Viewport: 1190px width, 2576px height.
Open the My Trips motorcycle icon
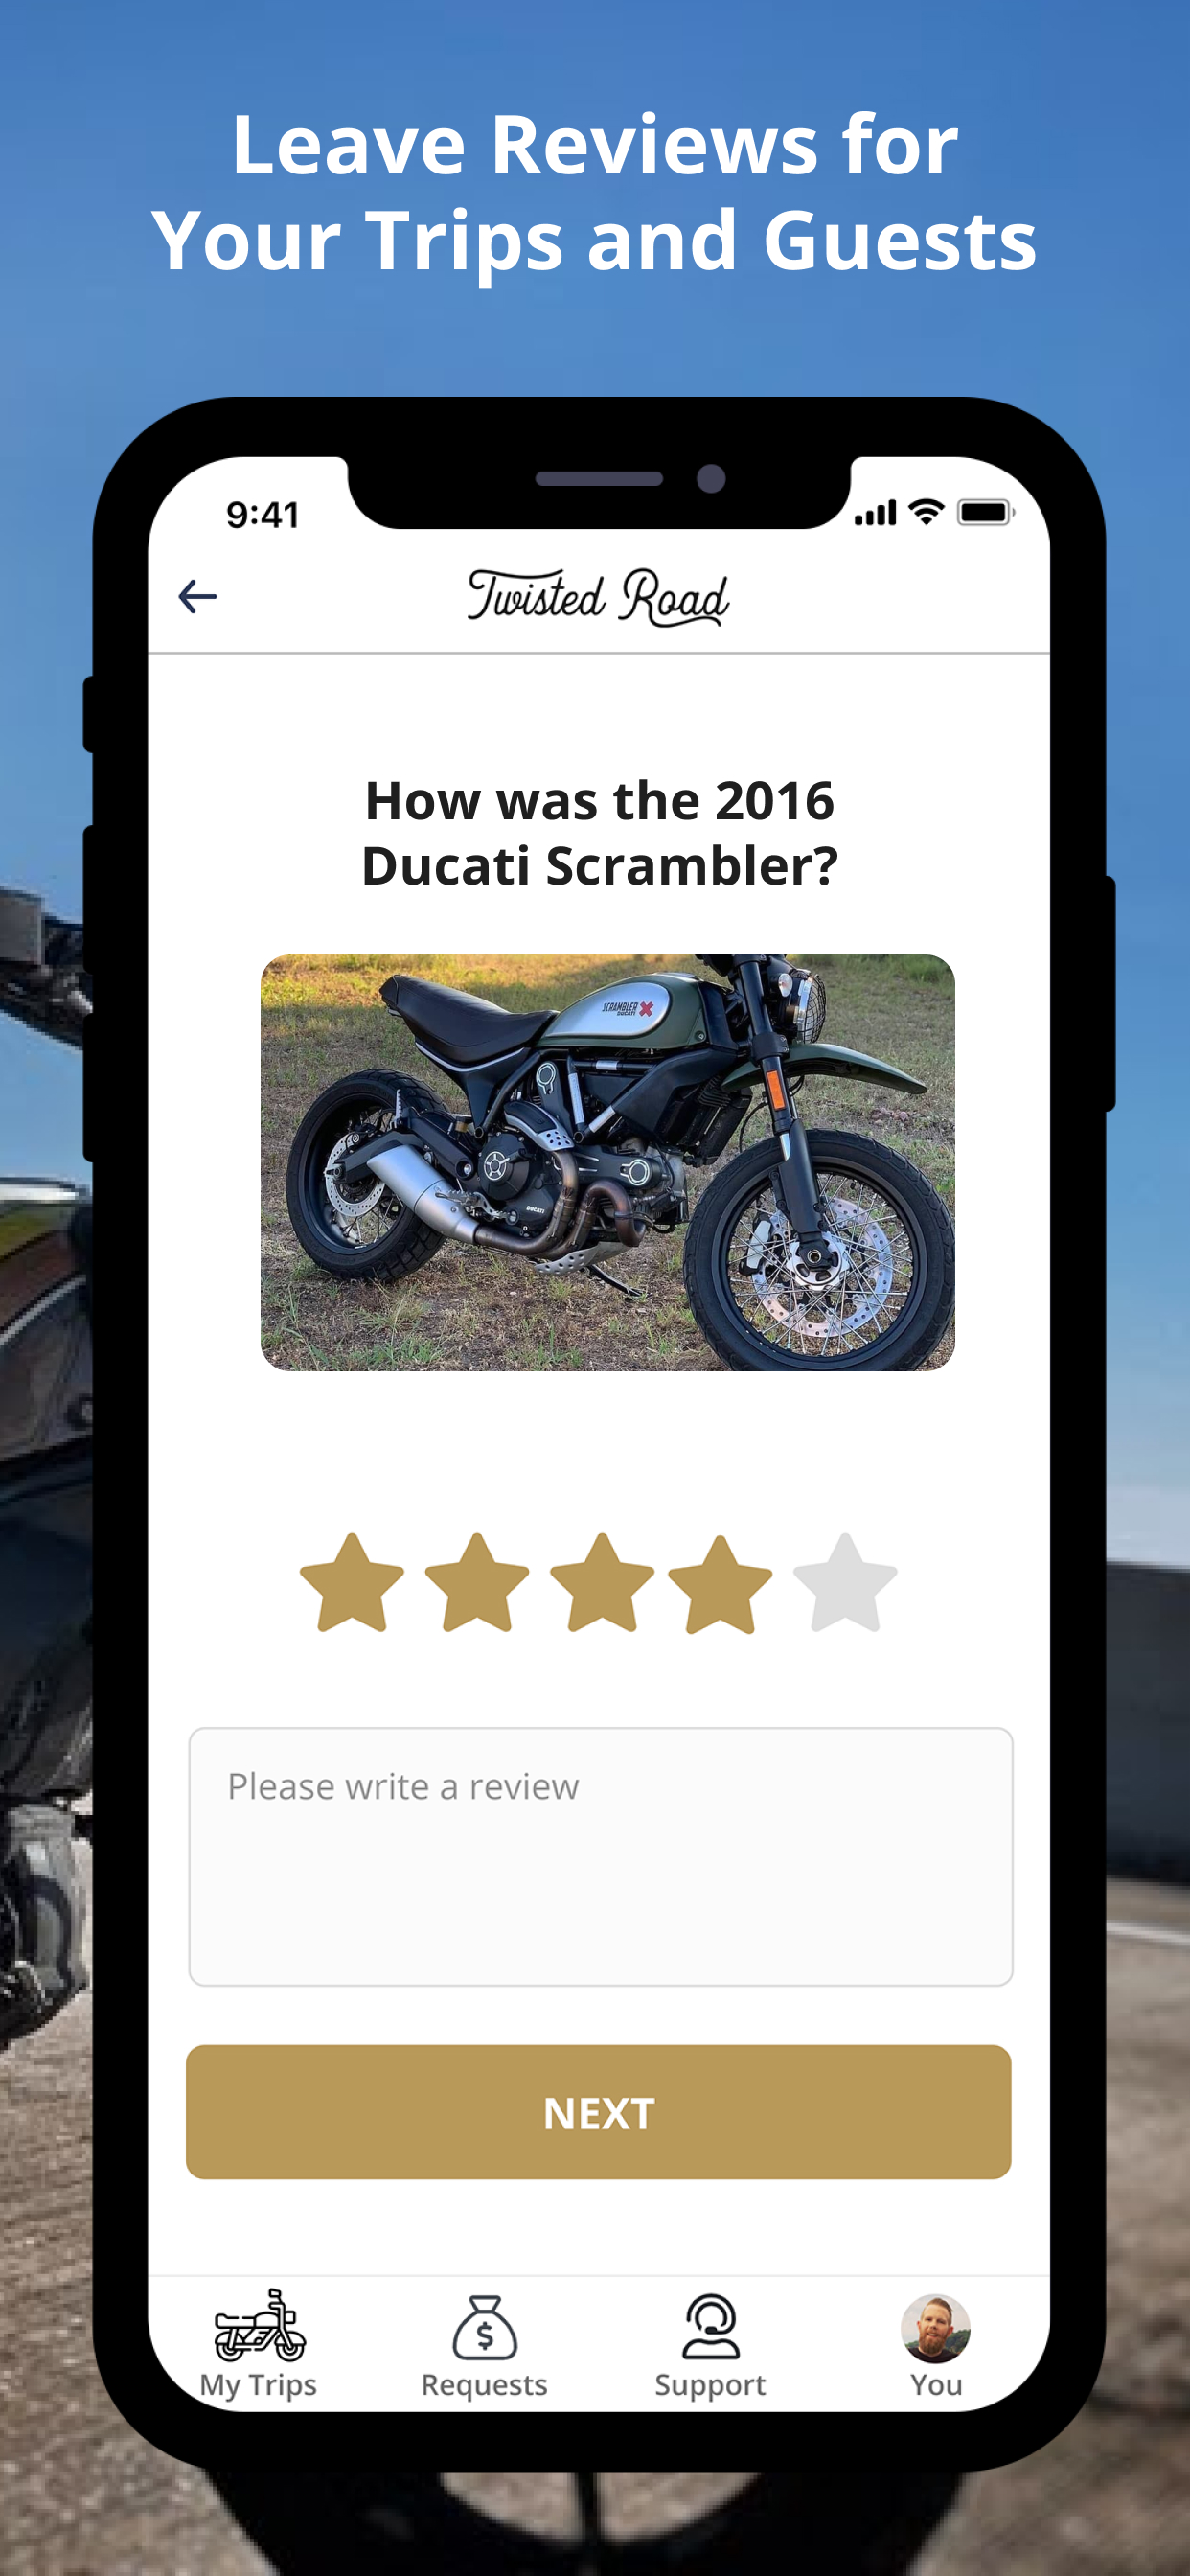pos(260,2326)
